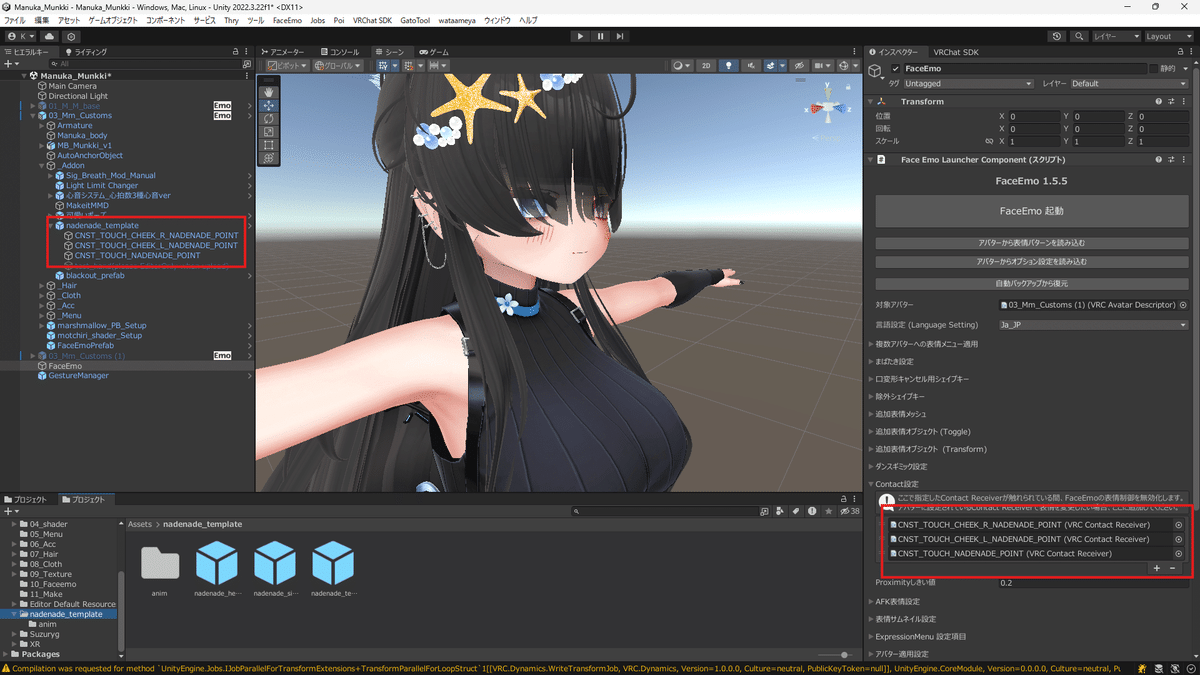The image size is (1200, 675).
Task: Click the orientation gizmo in scene view
Action: (x=827, y=106)
